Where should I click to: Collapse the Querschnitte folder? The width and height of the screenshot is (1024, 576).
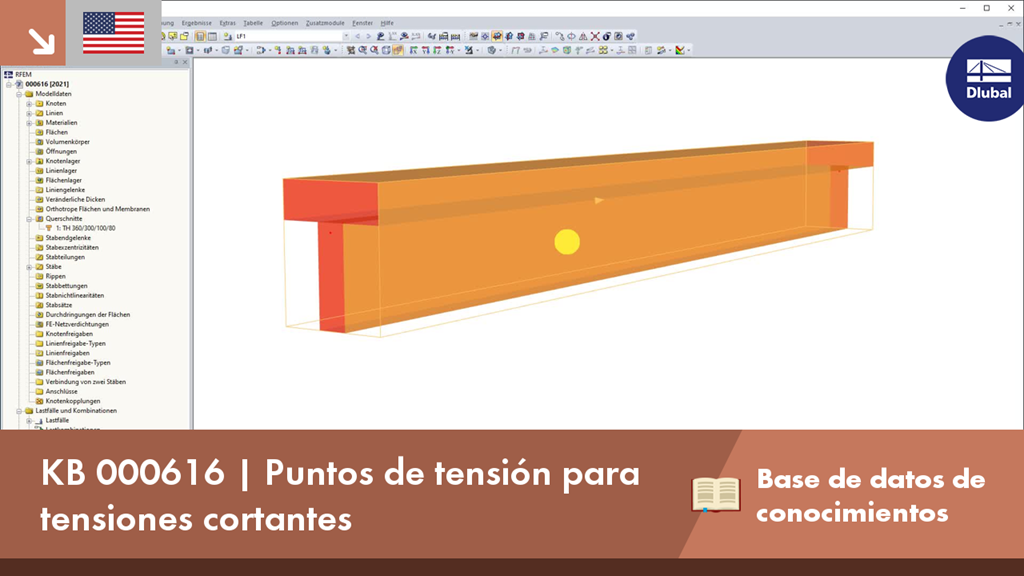tap(29, 219)
